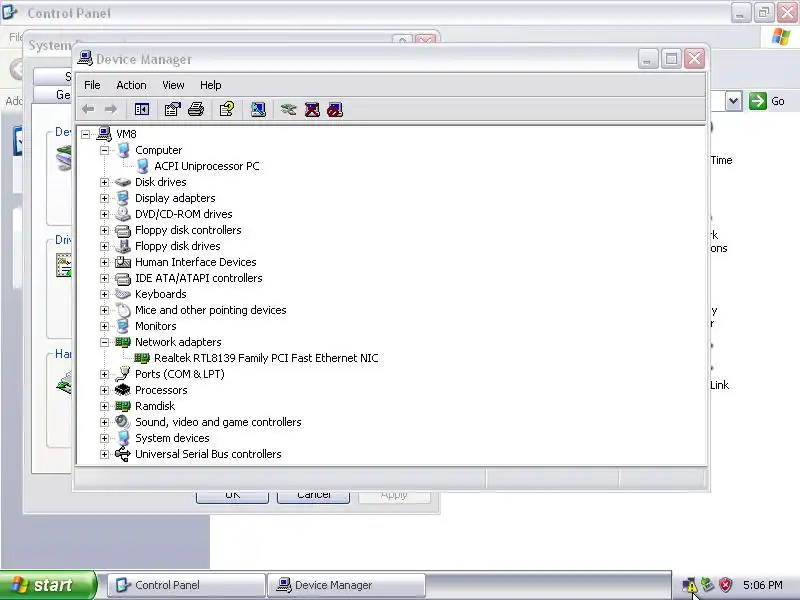
Task: Click the Update Driver toolbar icon
Action: [x=289, y=109]
